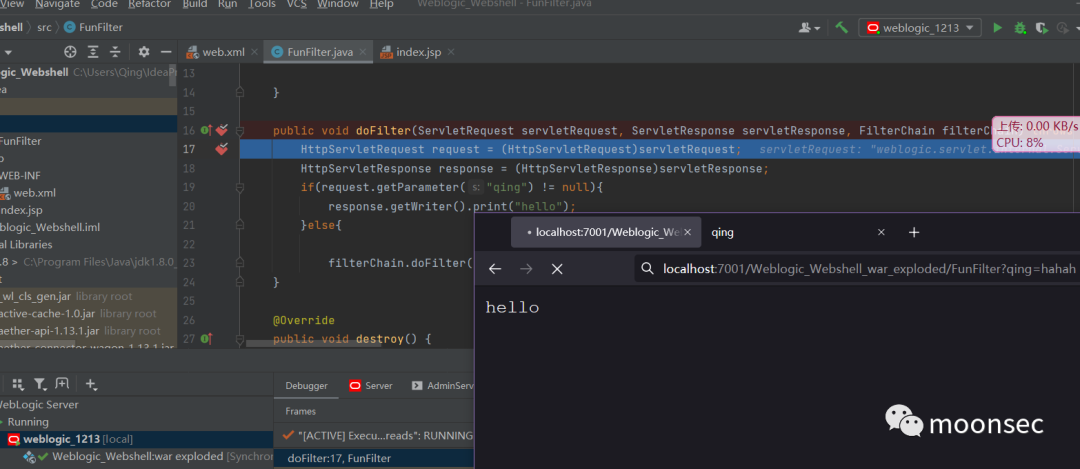
Task: Open the Help menu
Action: [x=382, y=5]
